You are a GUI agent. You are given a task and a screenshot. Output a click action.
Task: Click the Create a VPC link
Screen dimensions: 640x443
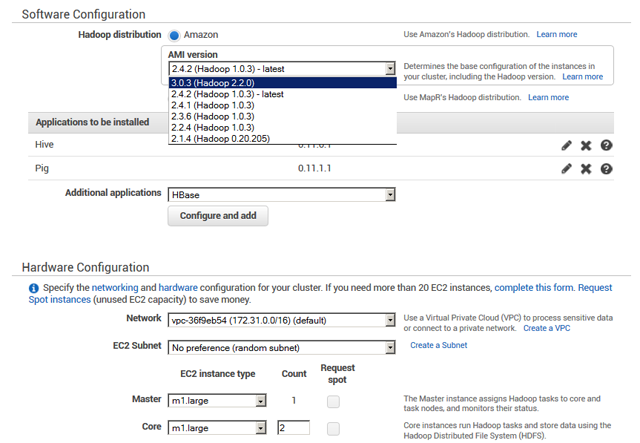pos(547,328)
